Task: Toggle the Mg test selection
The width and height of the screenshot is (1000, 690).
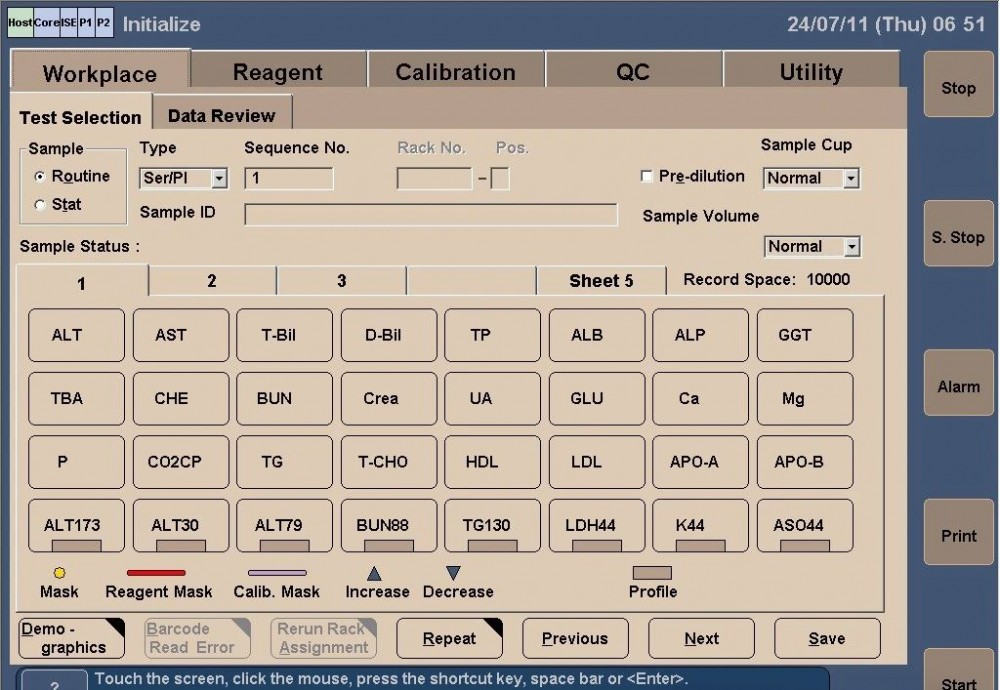Action: pyautogui.click(x=805, y=399)
